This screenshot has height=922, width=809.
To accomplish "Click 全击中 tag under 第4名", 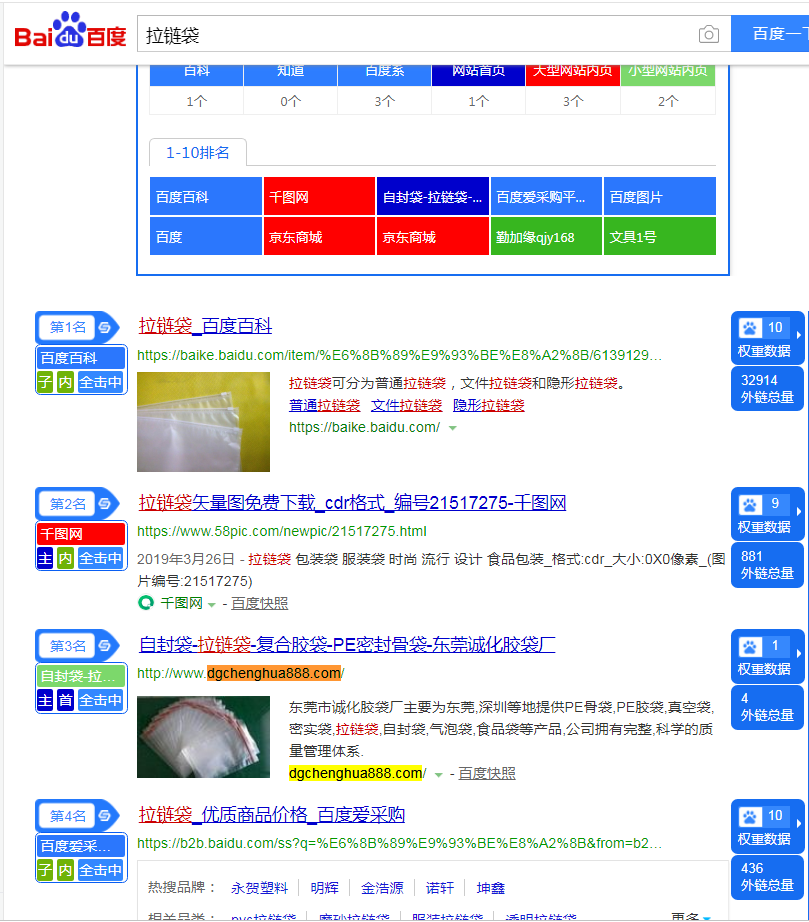I will 101,870.
